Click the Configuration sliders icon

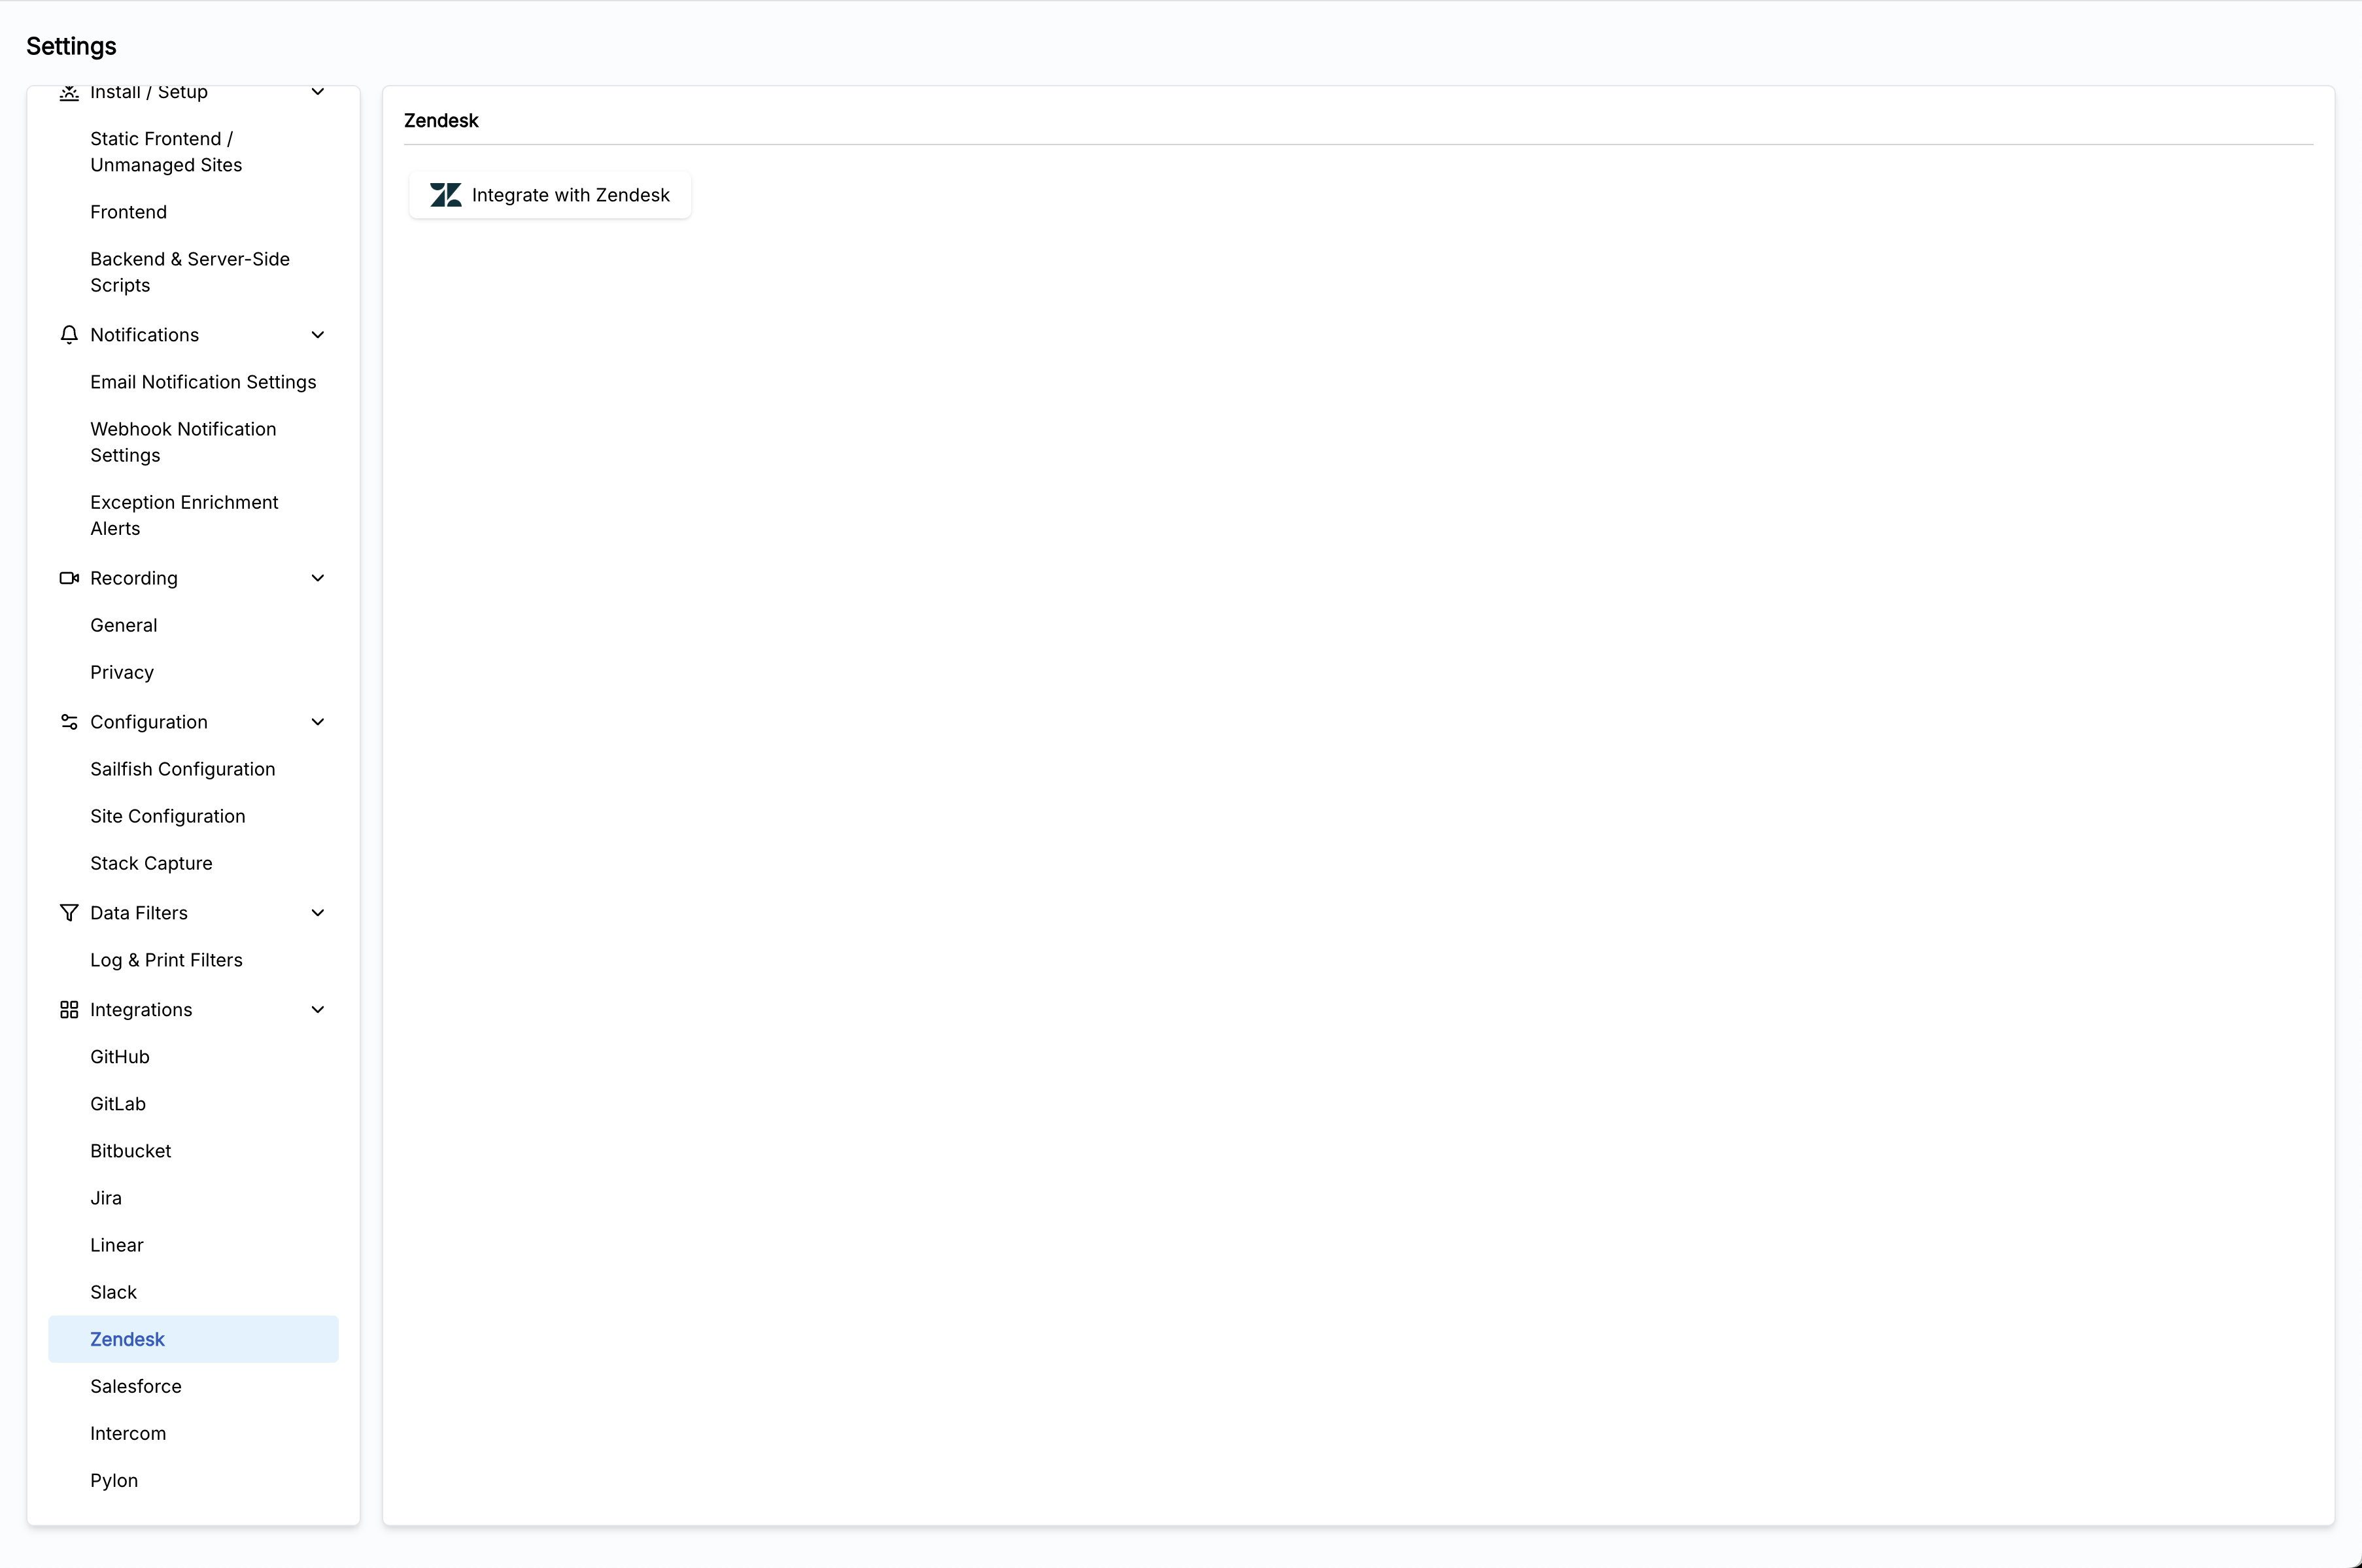coord(69,722)
